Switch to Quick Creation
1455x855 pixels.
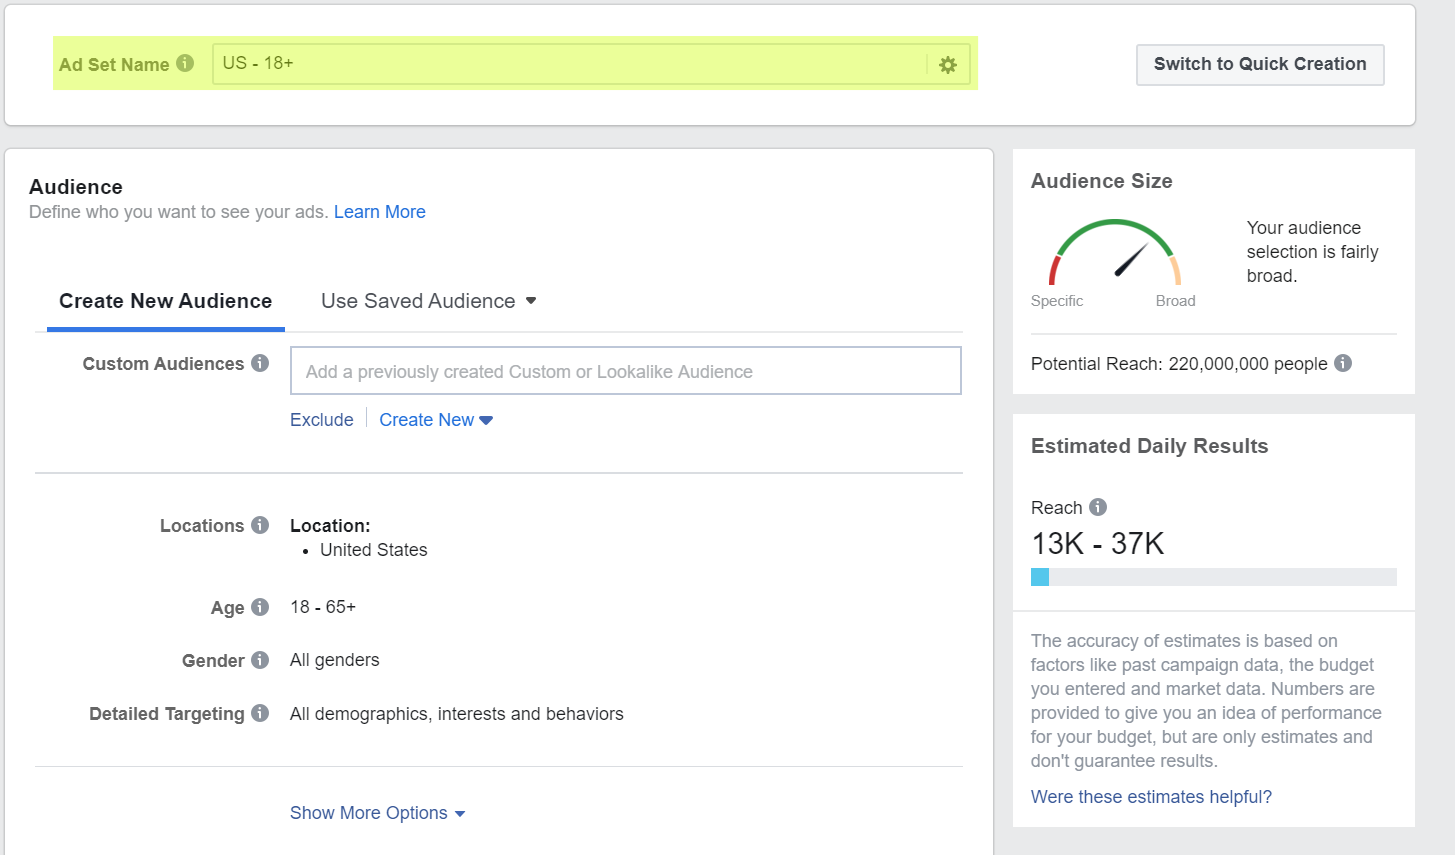coord(1260,64)
